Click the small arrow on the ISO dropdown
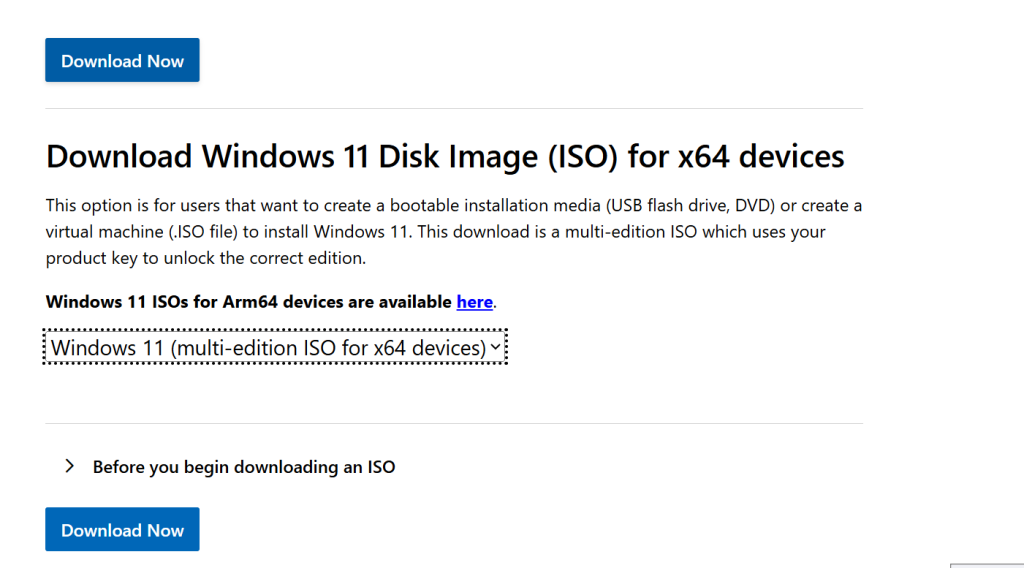The height and width of the screenshot is (568, 1024). [x=496, y=347]
